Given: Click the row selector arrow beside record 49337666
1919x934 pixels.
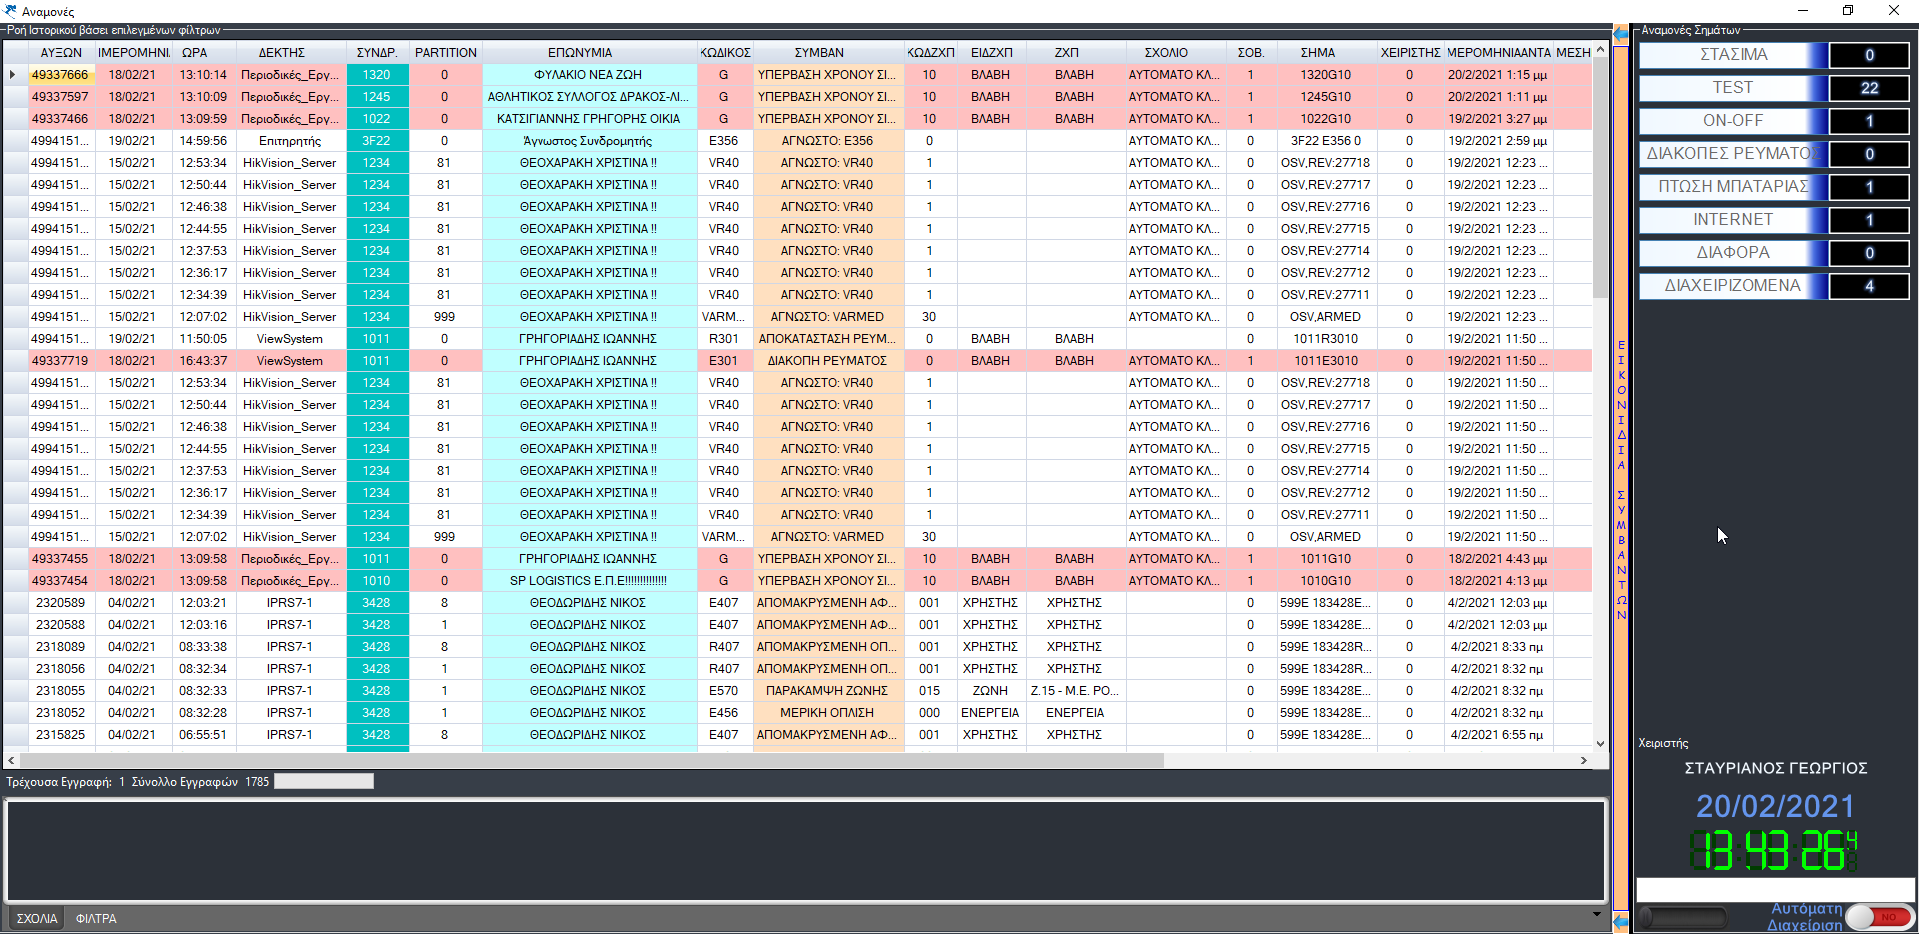Looking at the screenshot, I should coord(13,75).
